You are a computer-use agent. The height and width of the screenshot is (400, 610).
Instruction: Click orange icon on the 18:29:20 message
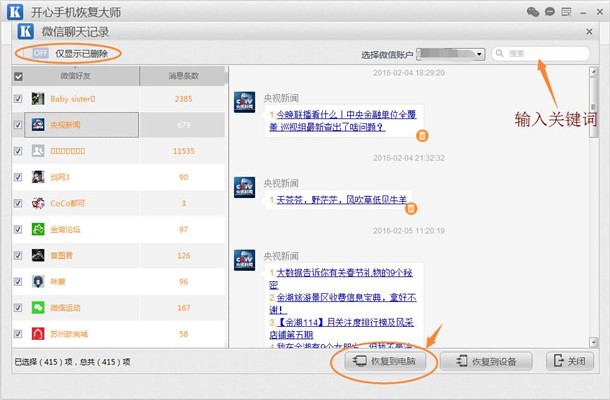pos(422,136)
